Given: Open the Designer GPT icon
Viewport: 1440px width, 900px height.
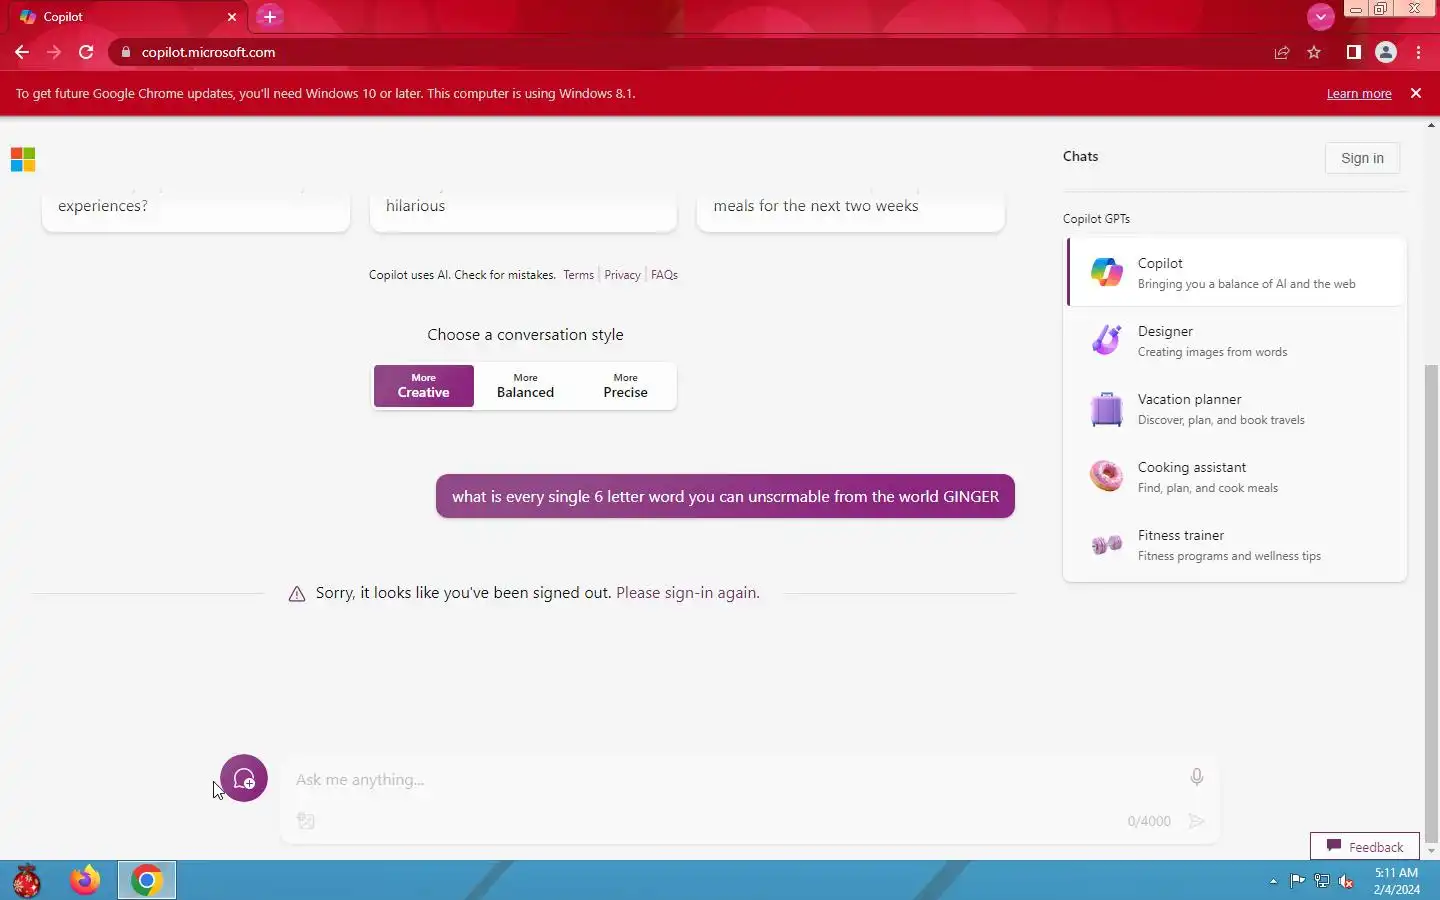Looking at the screenshot, I should coord(1106,340).
